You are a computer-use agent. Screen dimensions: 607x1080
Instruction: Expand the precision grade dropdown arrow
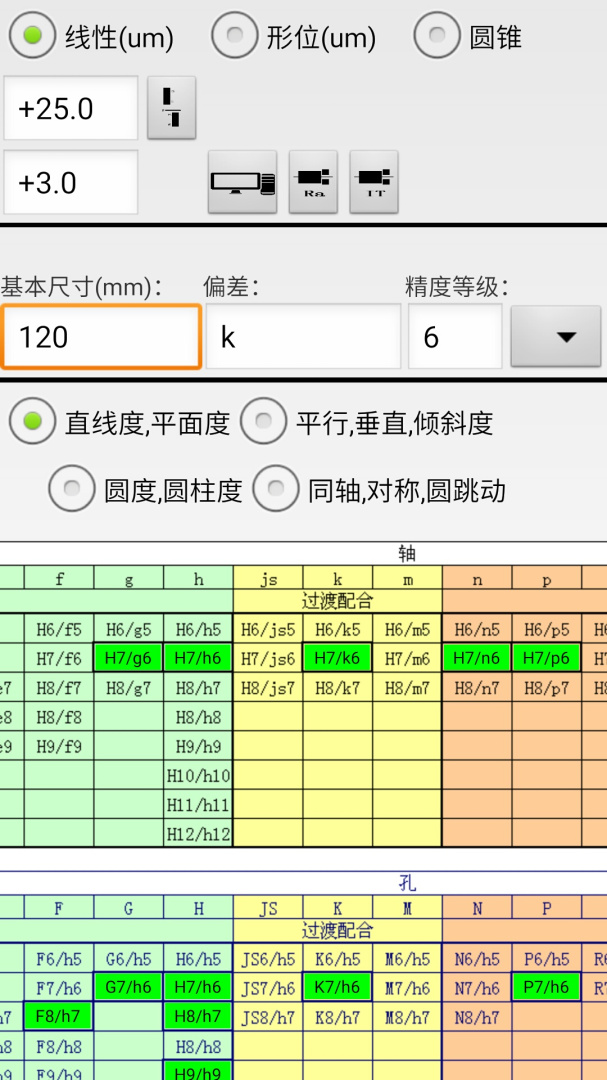click(x=555, y=337)
